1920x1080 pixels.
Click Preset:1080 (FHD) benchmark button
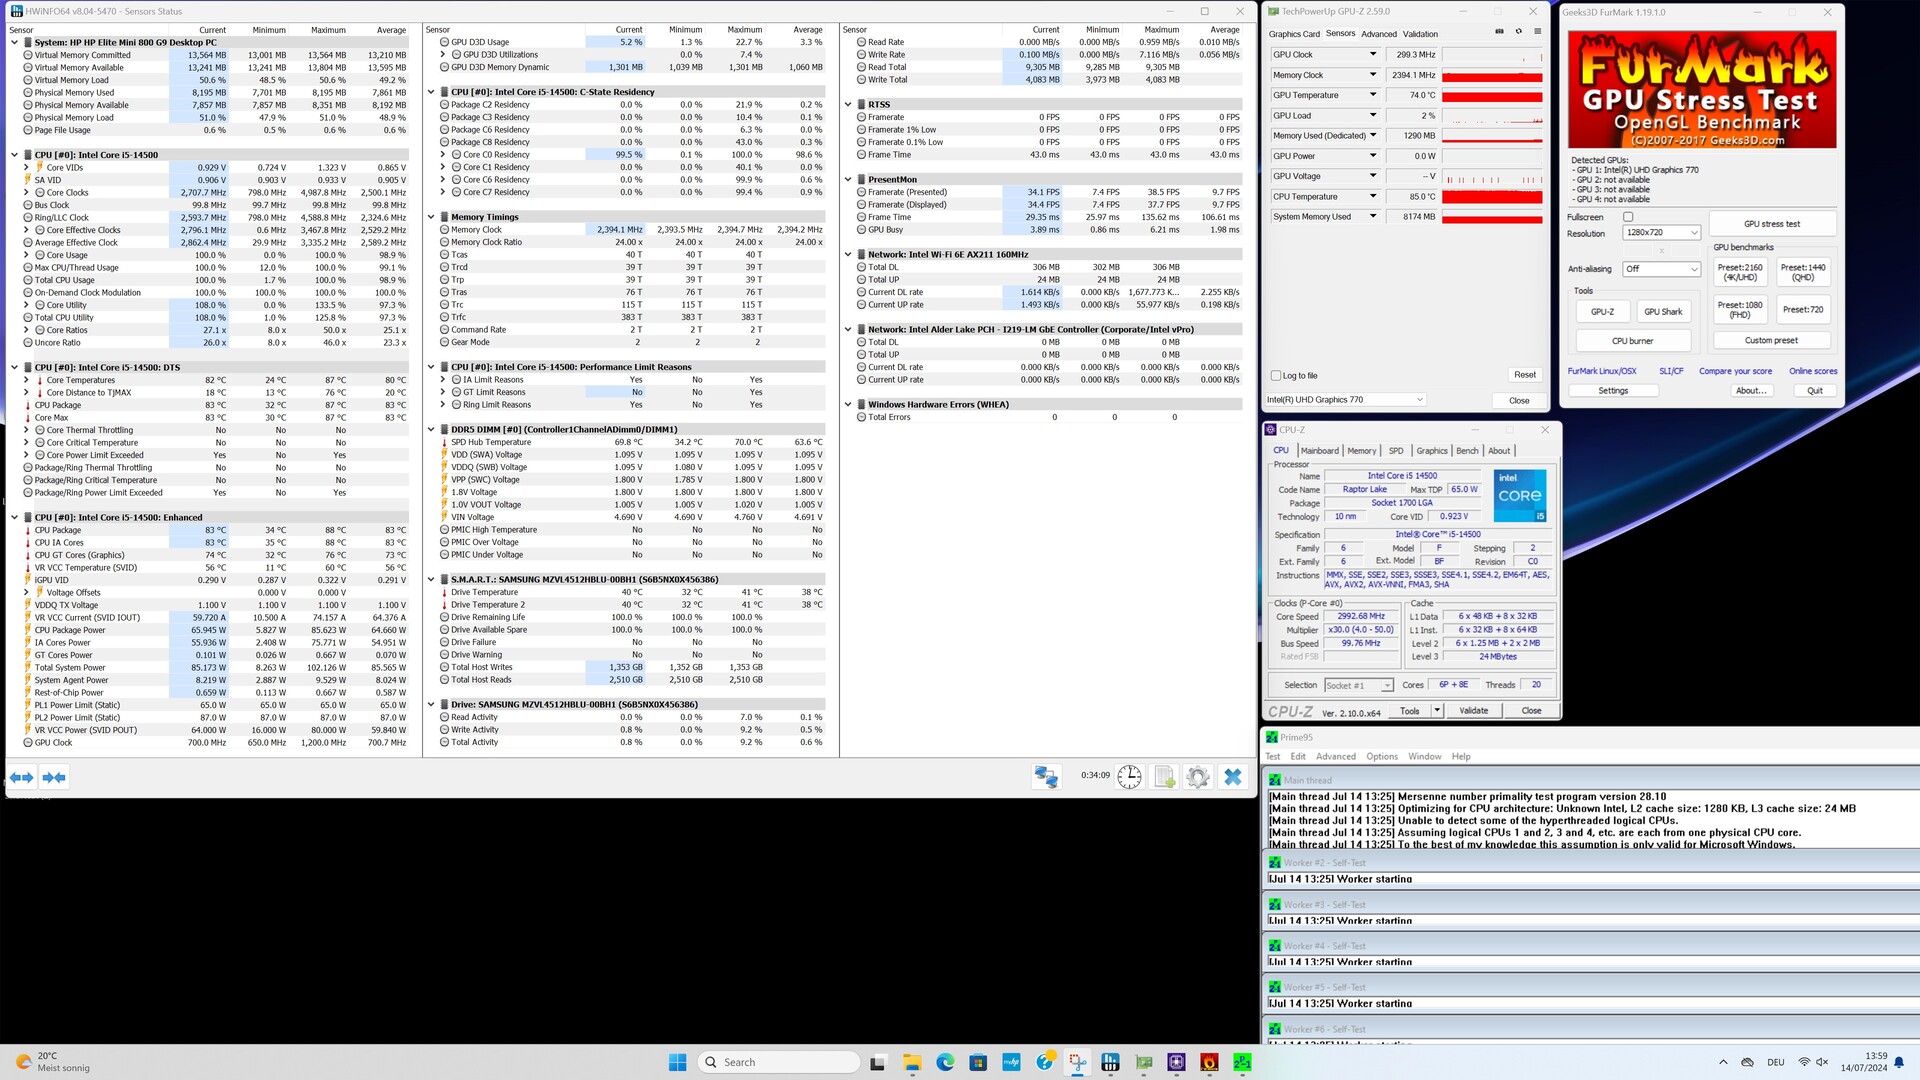click(1739, 310)
